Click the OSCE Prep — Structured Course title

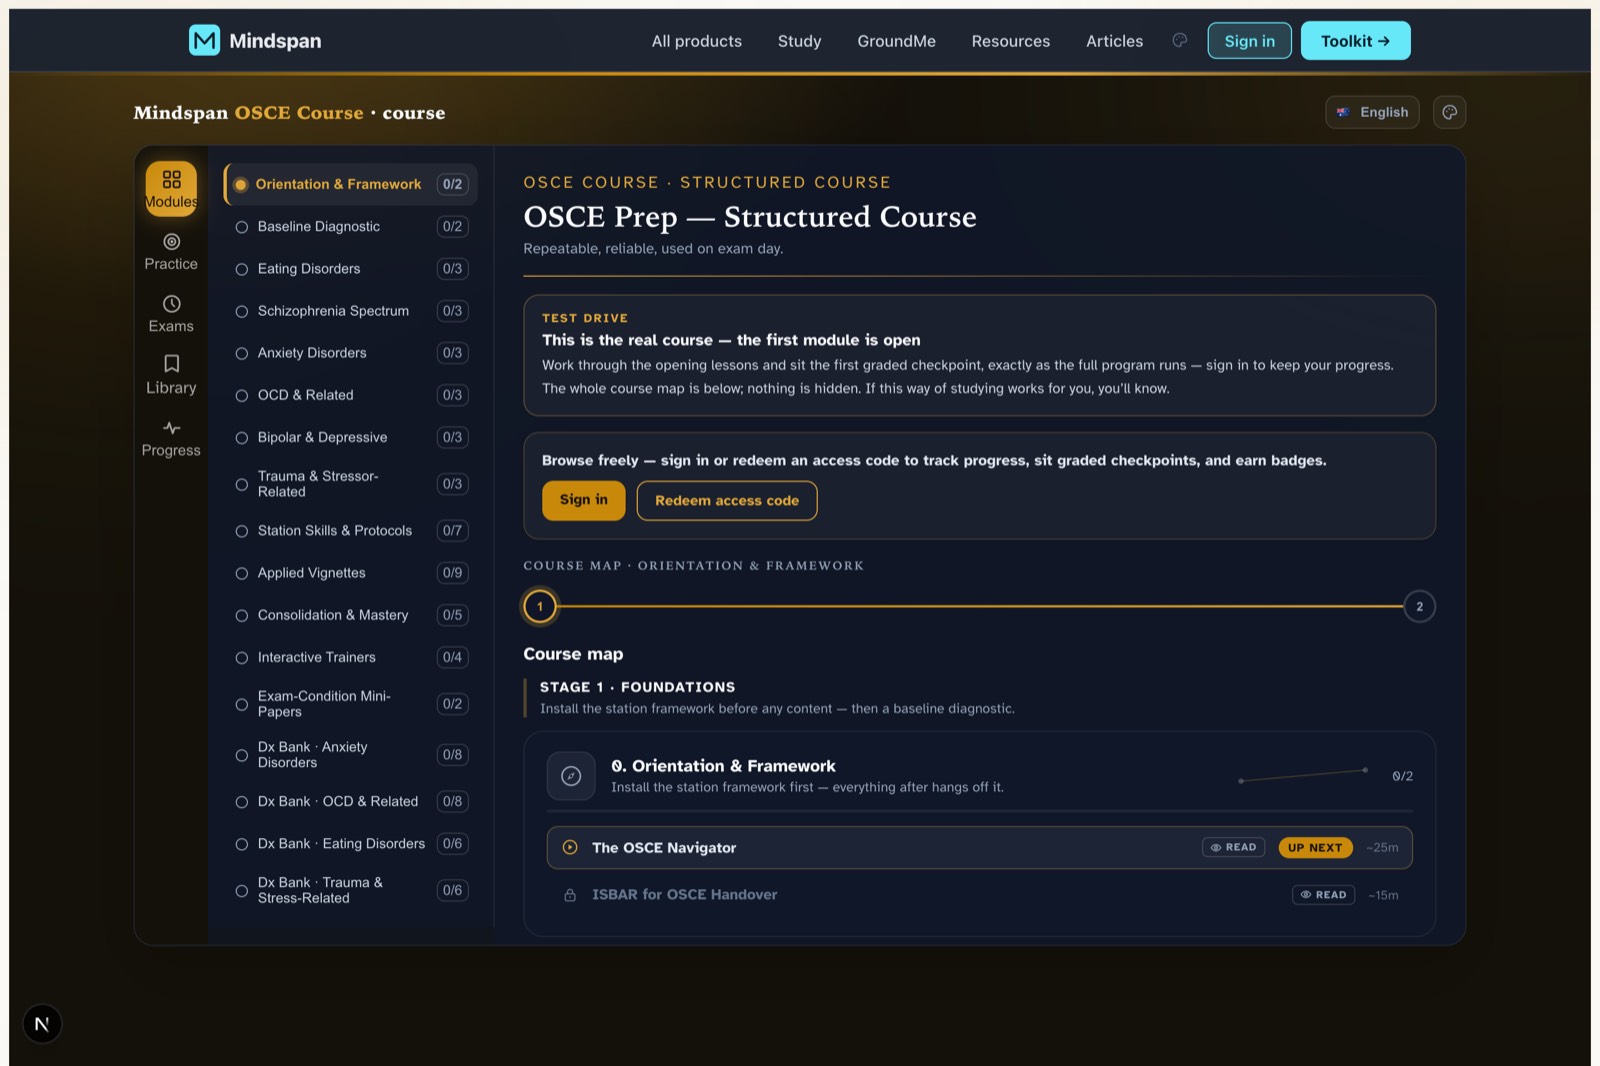point(750,217)
